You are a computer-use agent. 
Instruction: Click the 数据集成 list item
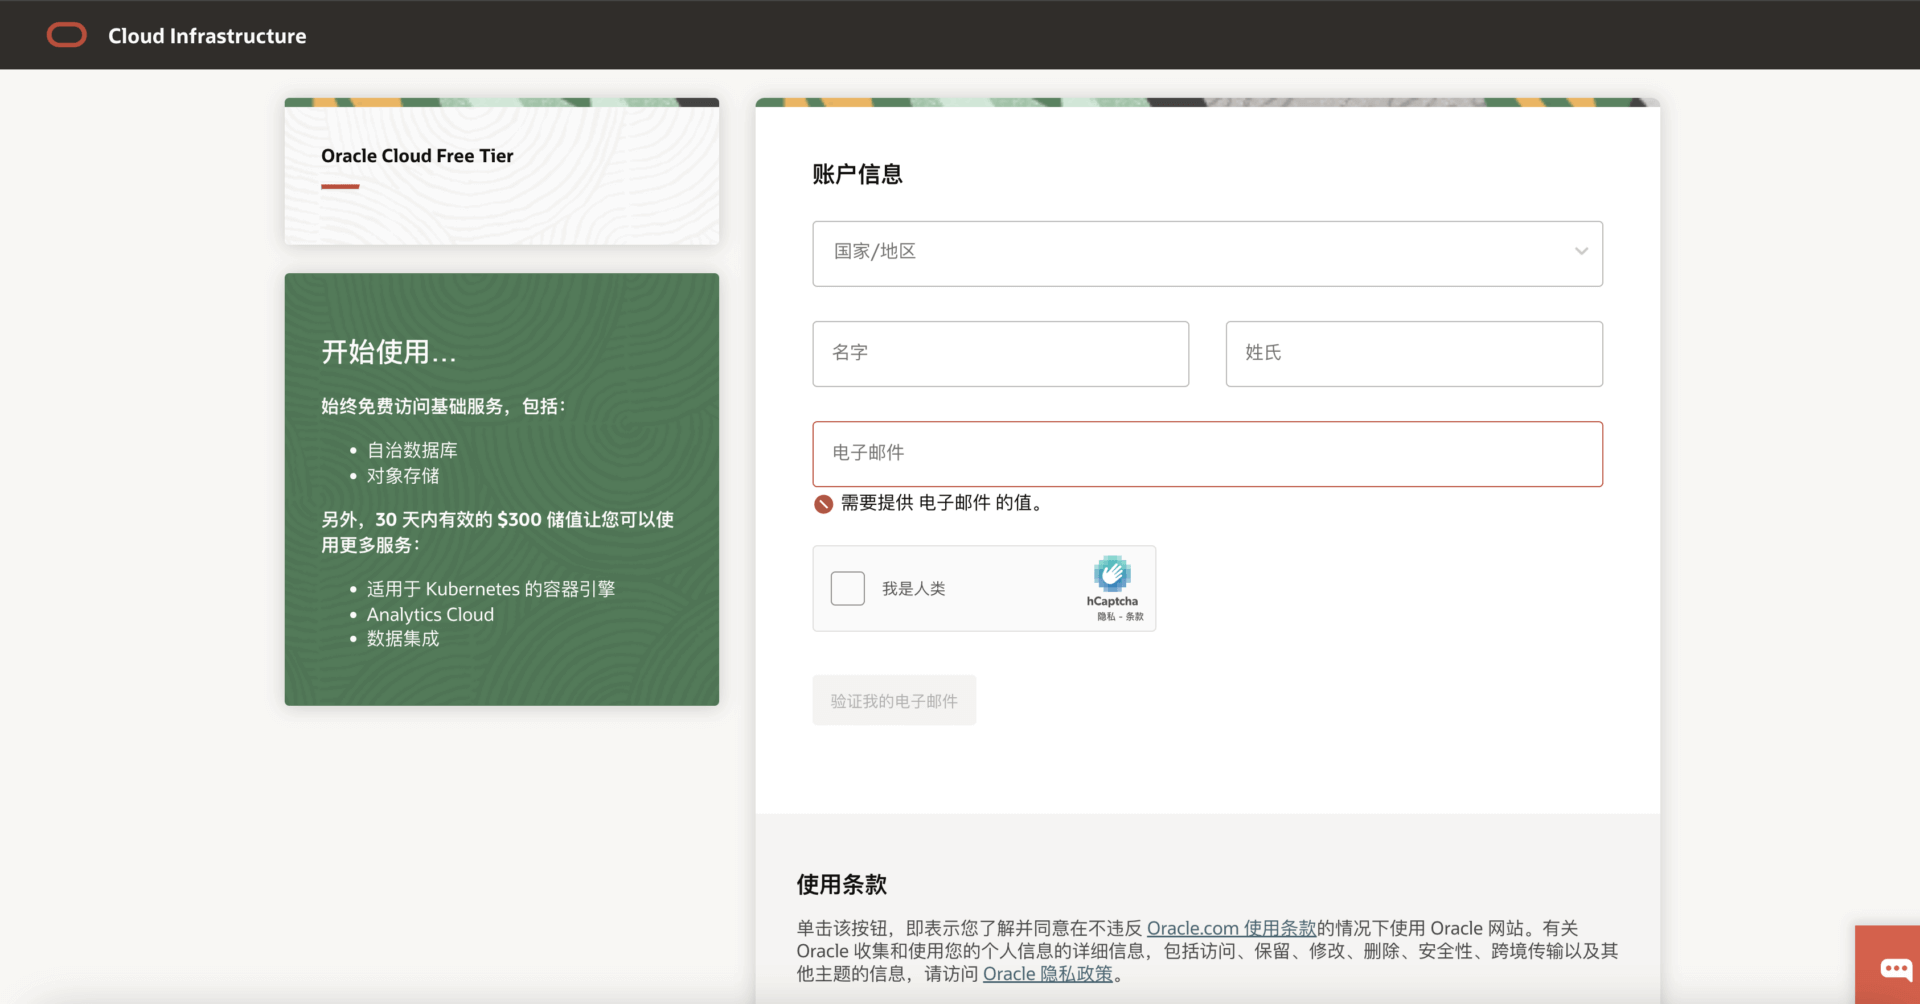click(403, 639)
